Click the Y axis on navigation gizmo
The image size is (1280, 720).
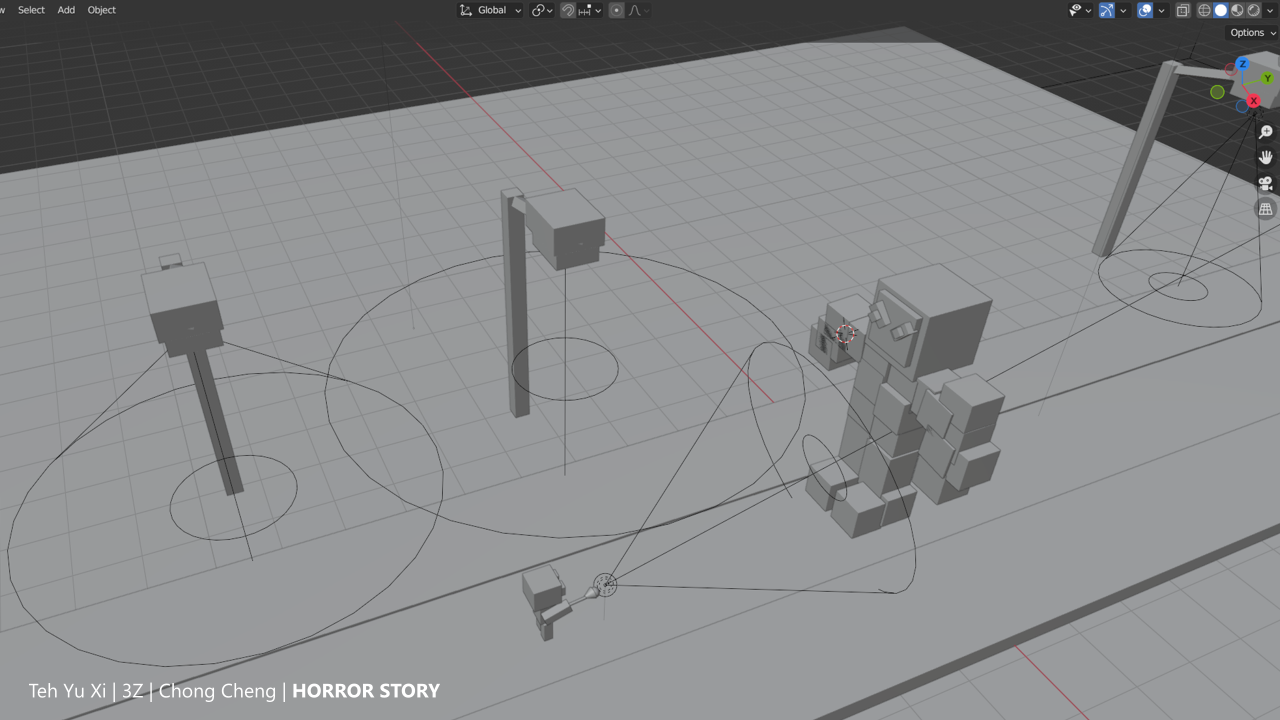point(1267,78)
